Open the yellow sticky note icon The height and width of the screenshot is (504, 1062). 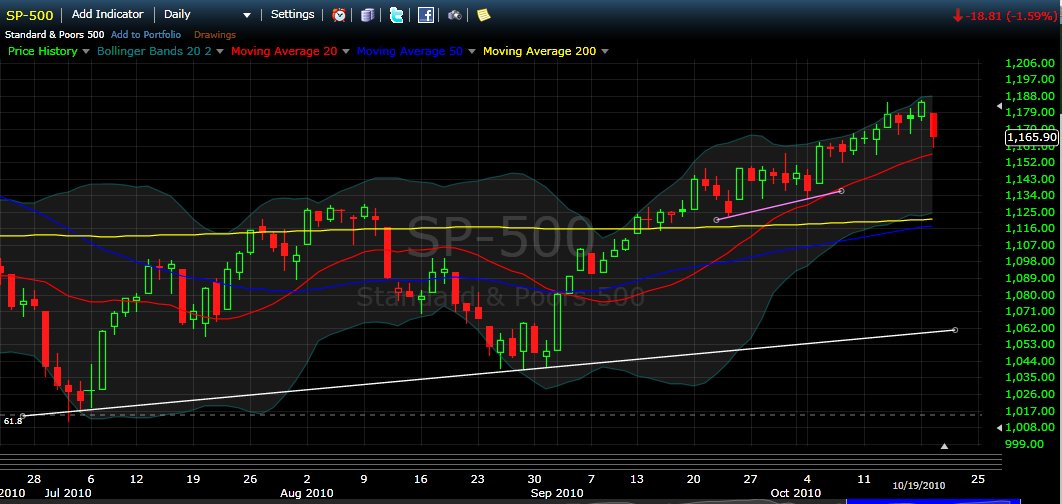(483, 14)
